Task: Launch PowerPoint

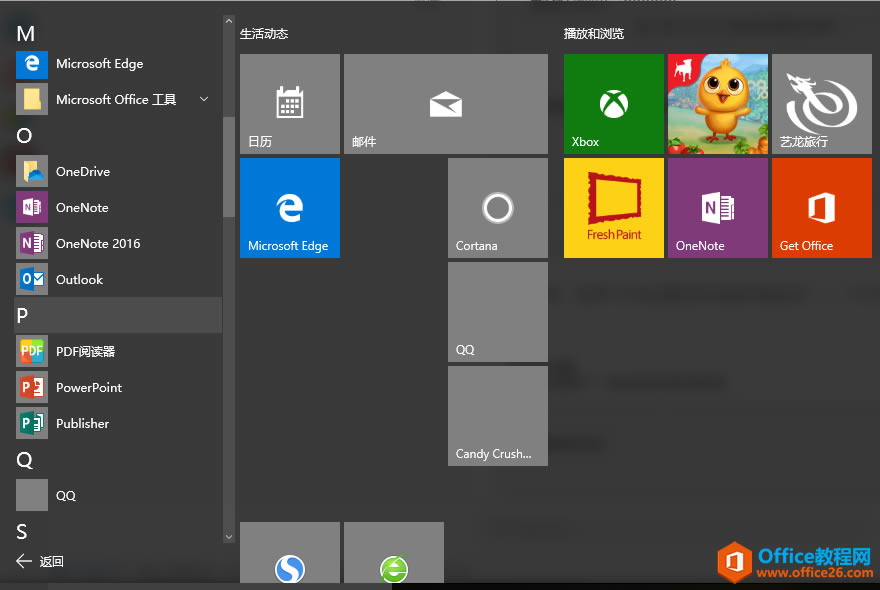Action: click(88, 387)
